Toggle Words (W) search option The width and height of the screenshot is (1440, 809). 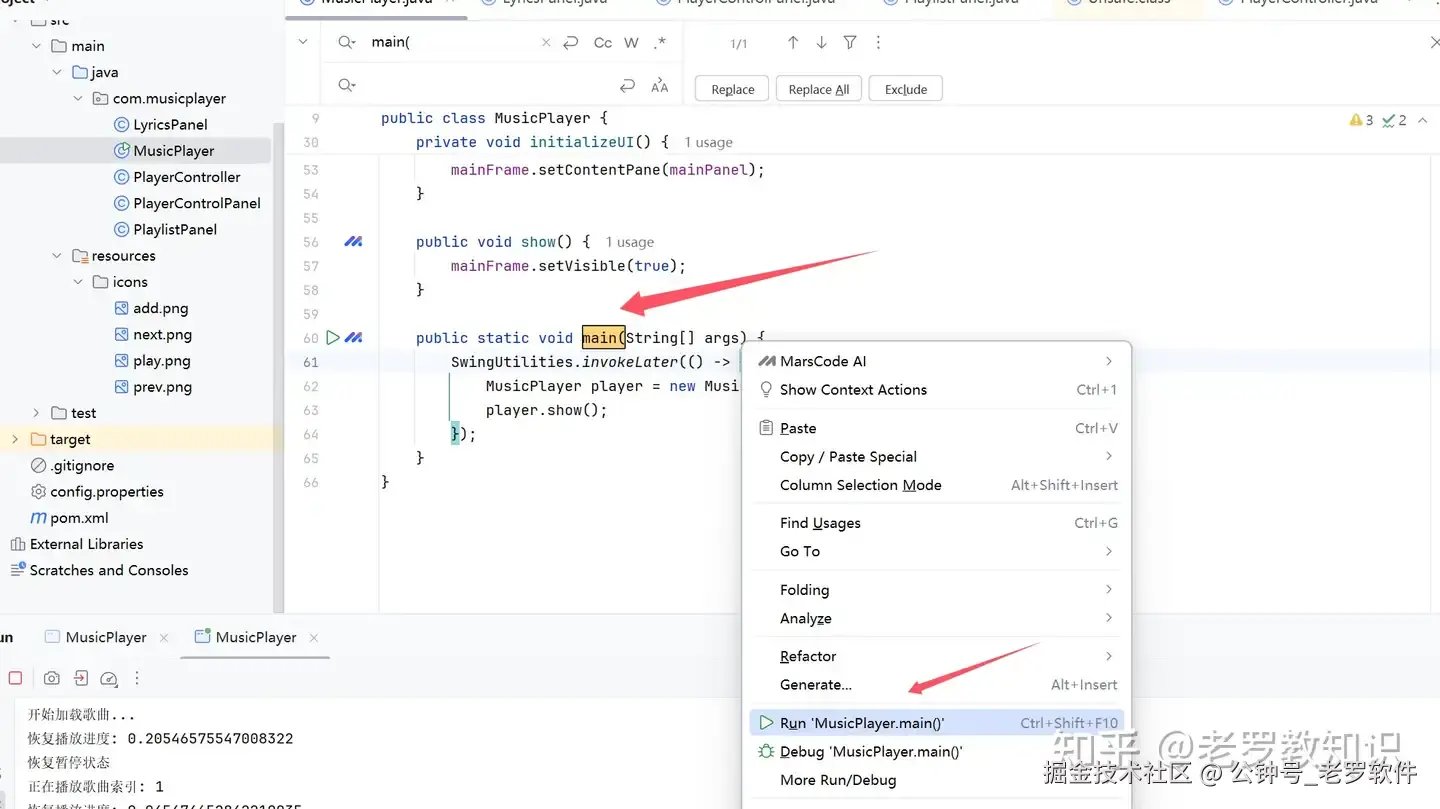pos(631,42)
